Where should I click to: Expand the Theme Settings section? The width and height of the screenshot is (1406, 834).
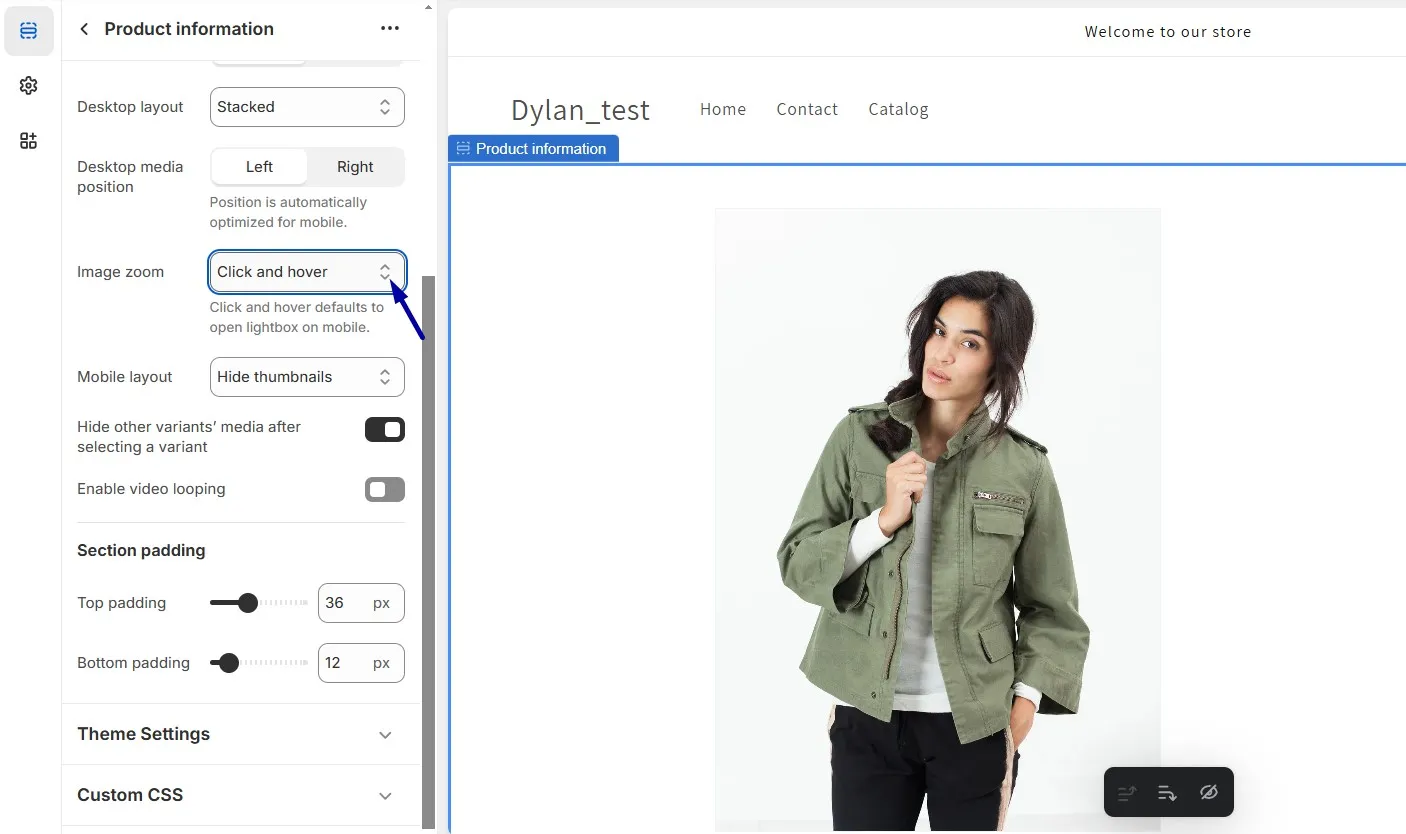[x=241, y=734]
